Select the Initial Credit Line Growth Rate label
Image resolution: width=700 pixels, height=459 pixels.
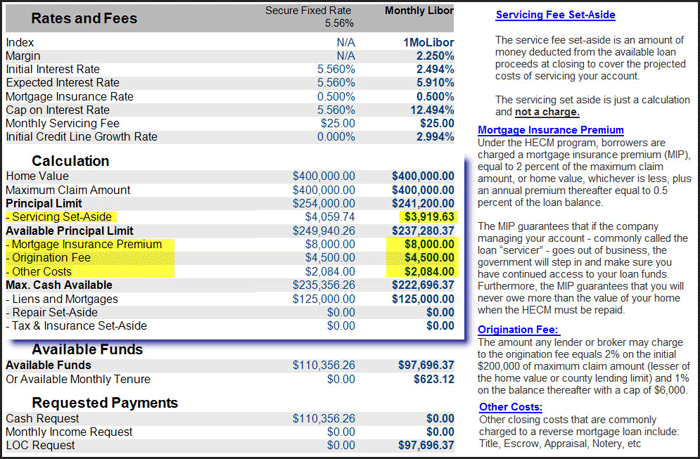pos(82,137)
